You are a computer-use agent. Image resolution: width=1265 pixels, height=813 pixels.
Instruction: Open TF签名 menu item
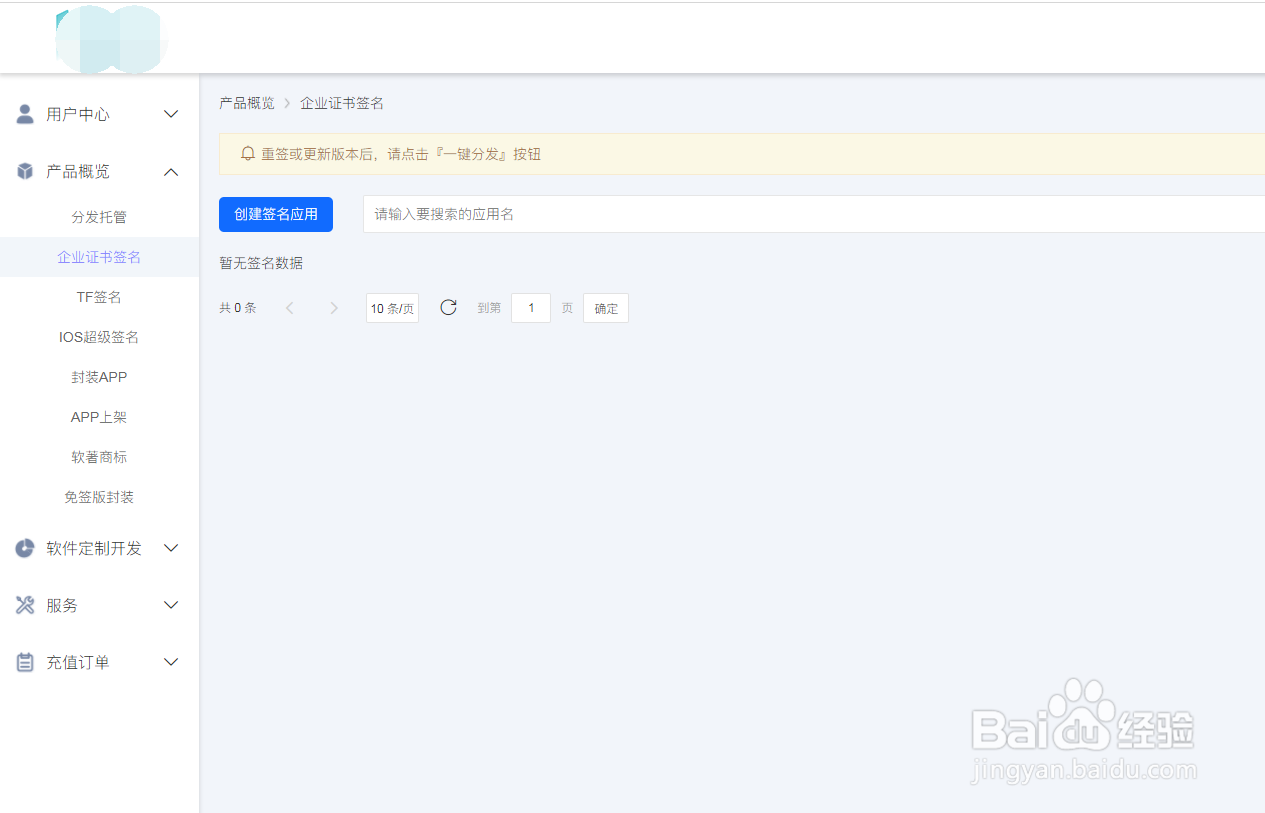point(99,297)
